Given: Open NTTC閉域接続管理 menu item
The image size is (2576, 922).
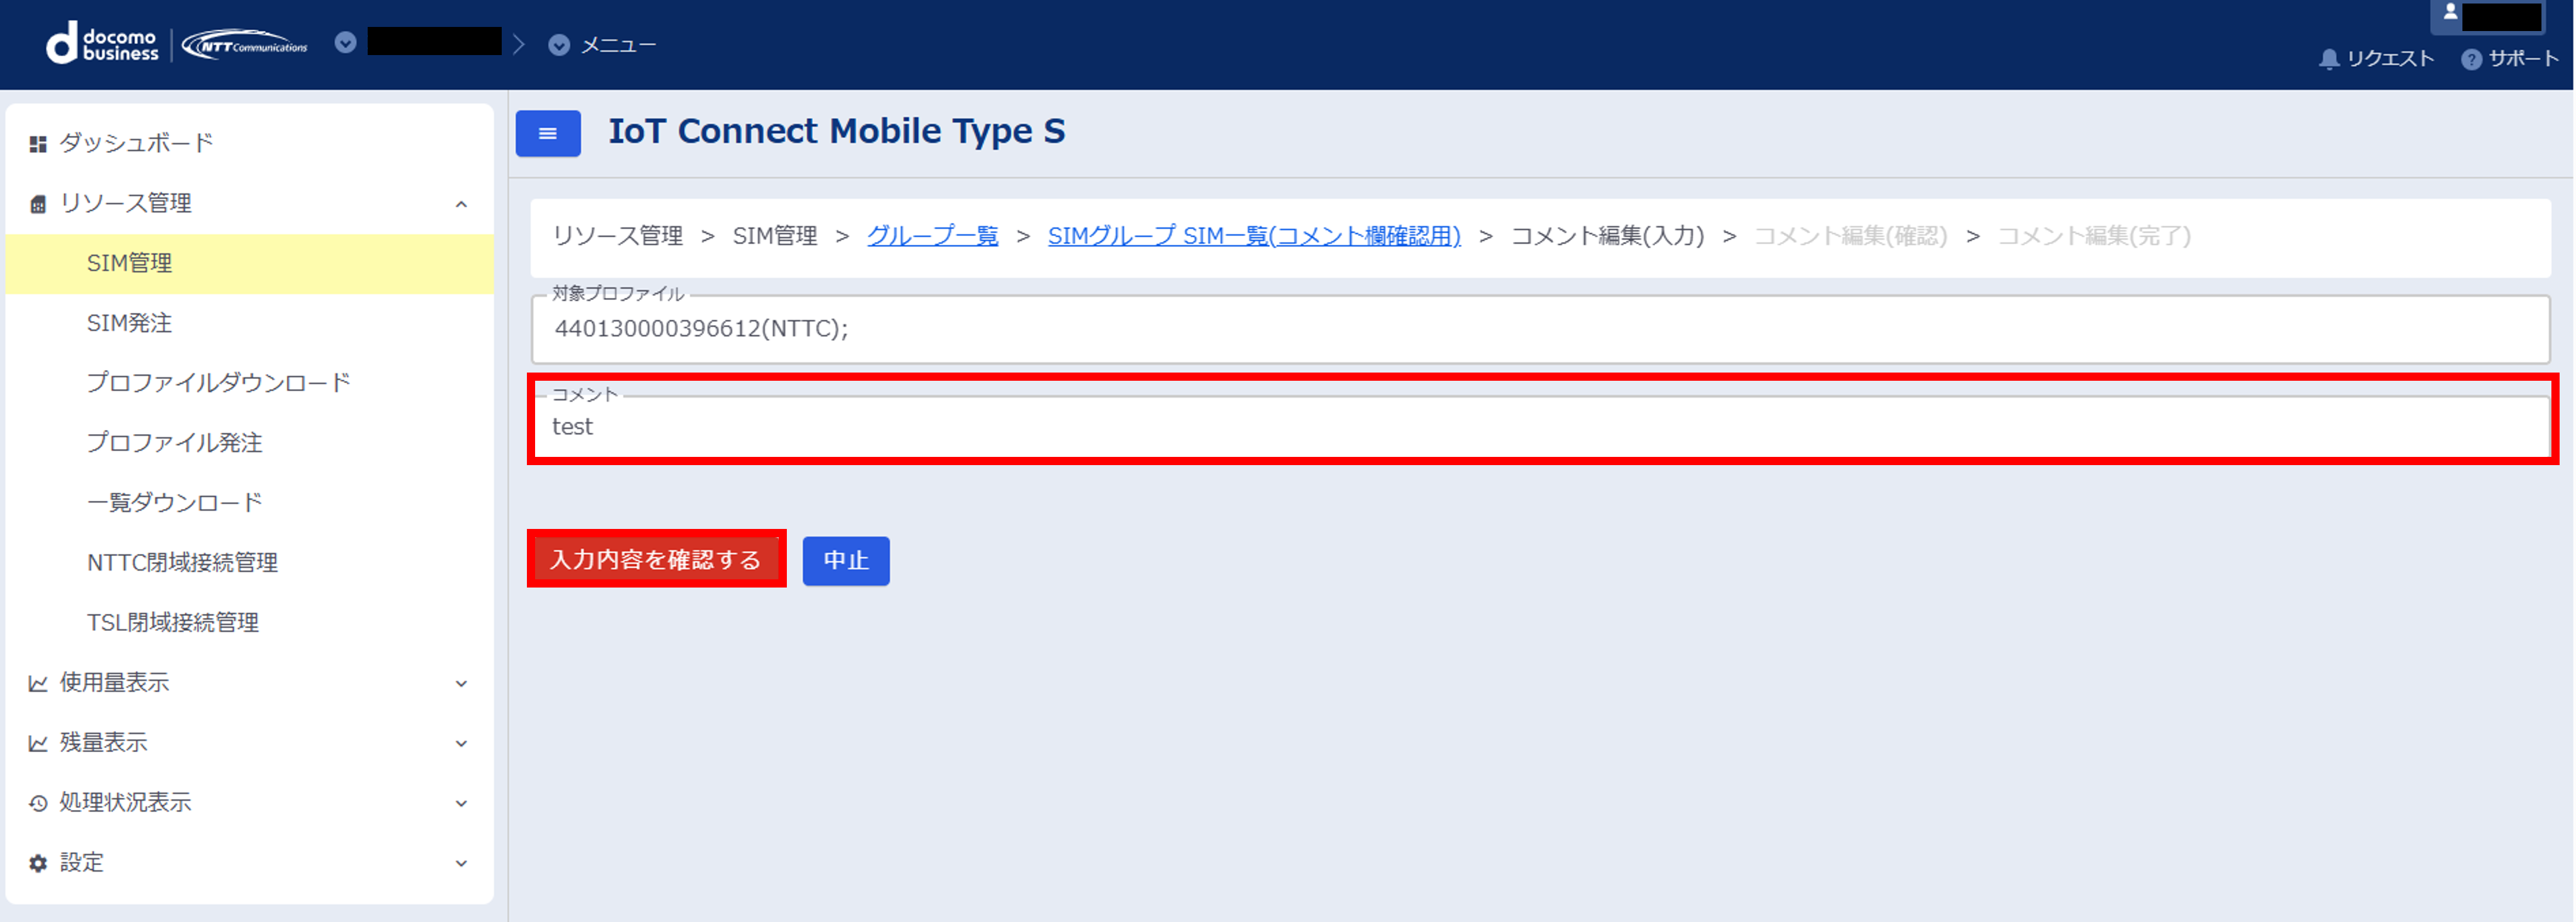Looking at the screenshot, I should tap(182, 562).
